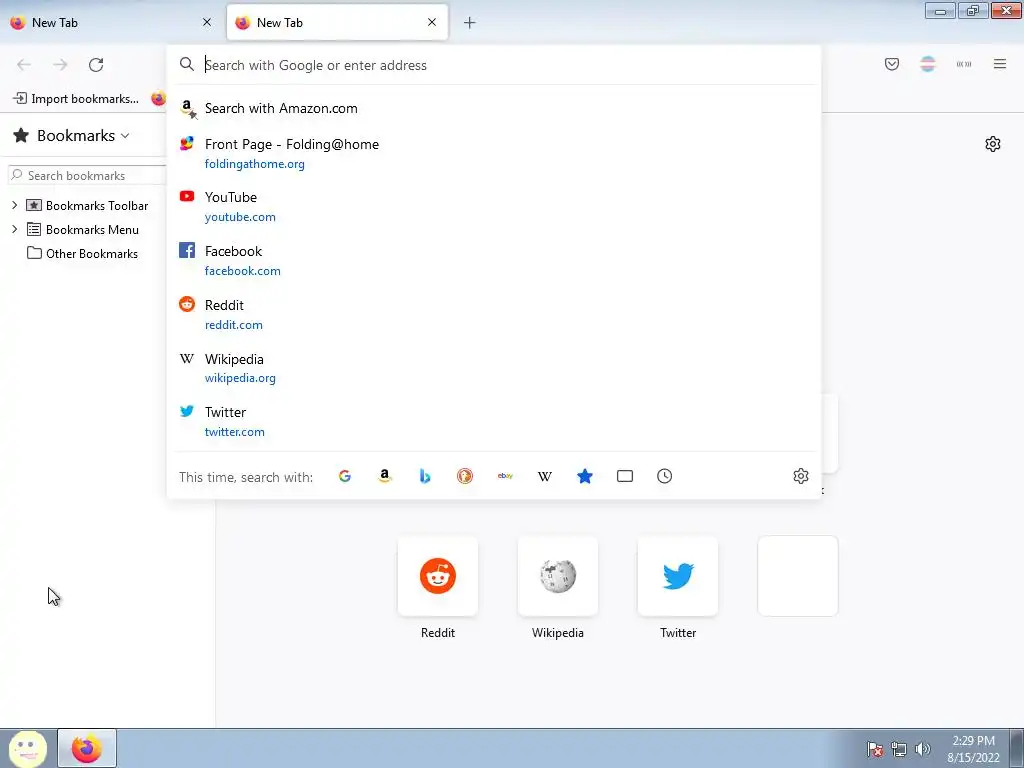Search this time with eBay icon
This screenshot has width=1024, height=768.
point(505,476)
